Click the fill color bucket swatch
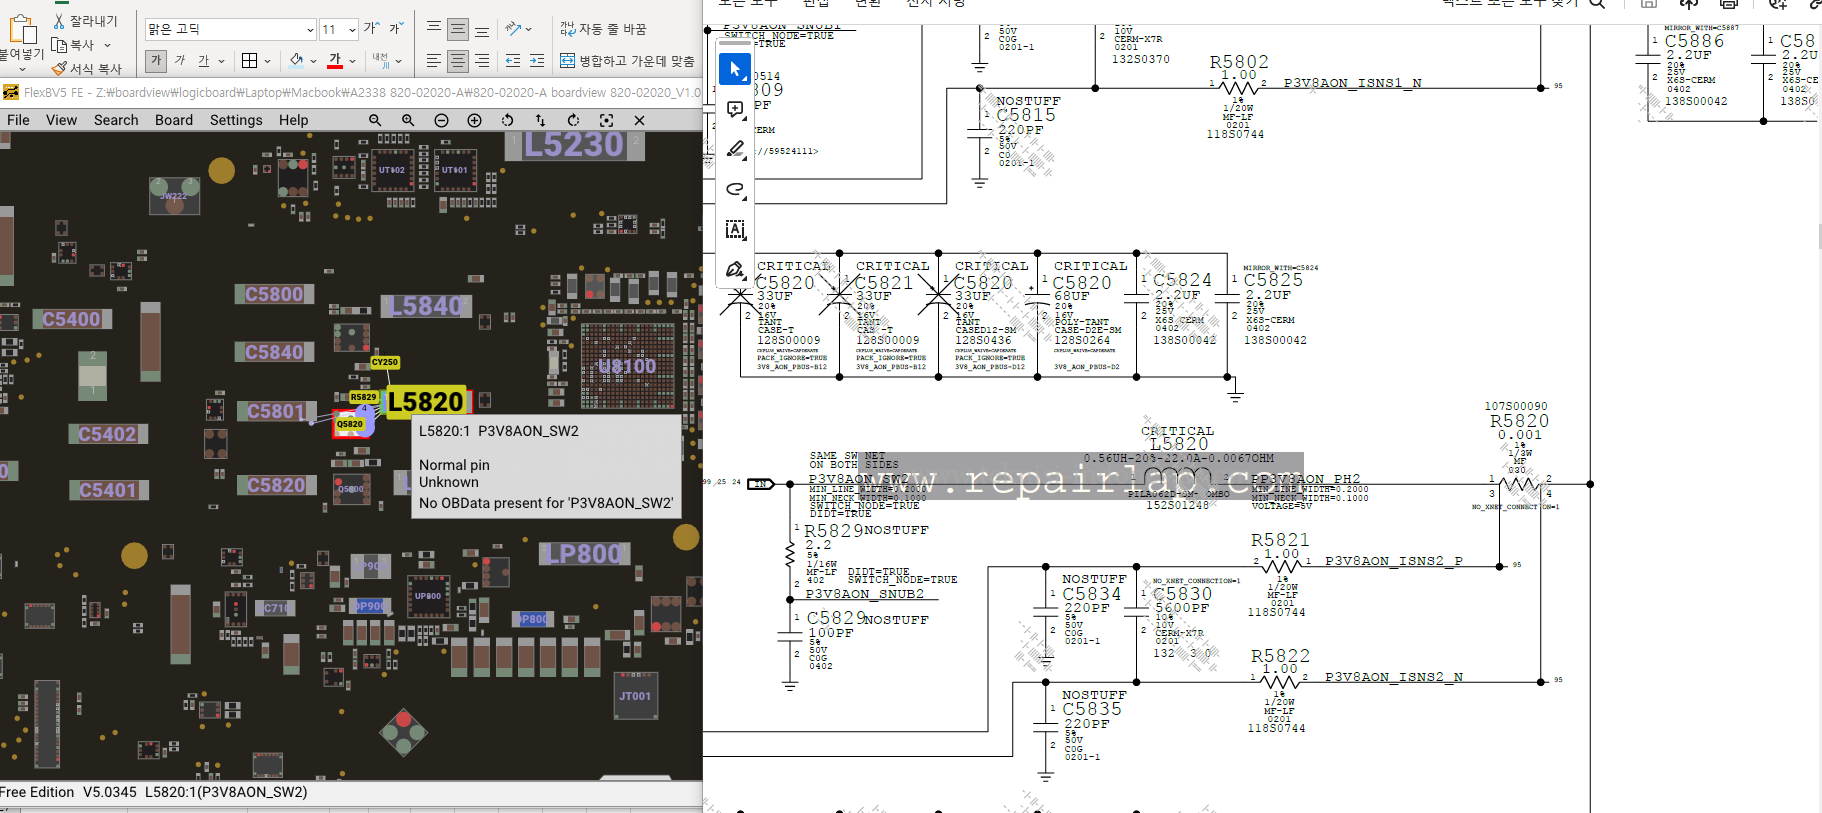The image size is (1822, 813). [296, 61]
